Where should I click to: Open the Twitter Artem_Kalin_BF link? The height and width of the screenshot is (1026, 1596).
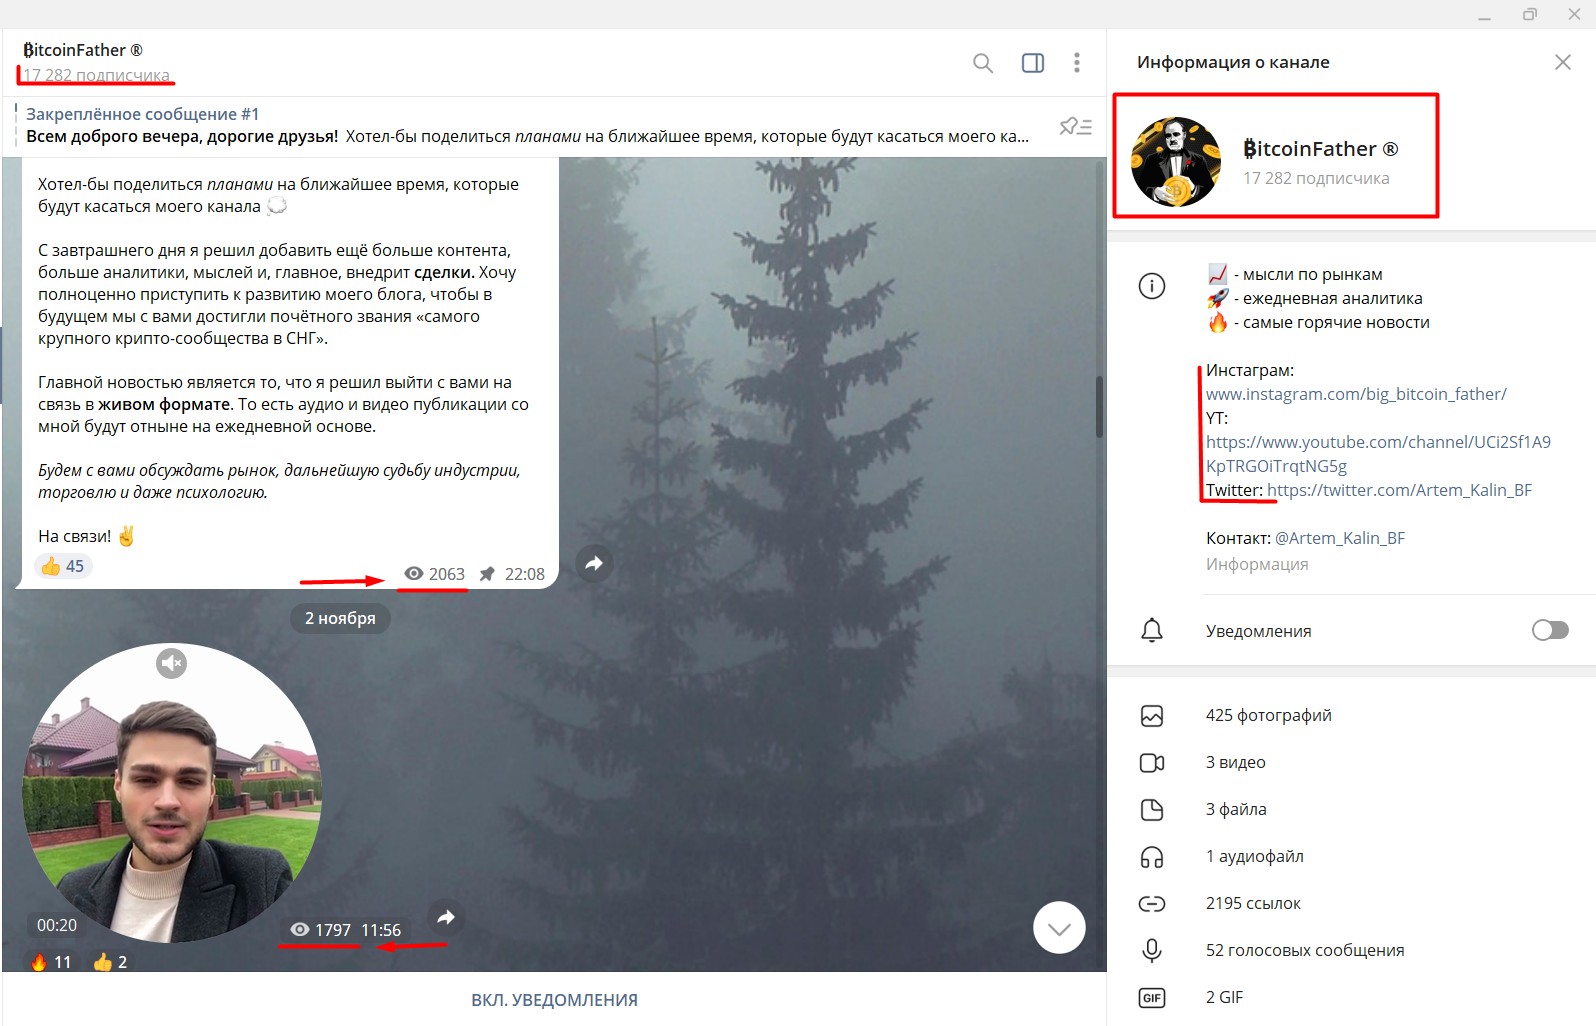(x=1399, y=490)
